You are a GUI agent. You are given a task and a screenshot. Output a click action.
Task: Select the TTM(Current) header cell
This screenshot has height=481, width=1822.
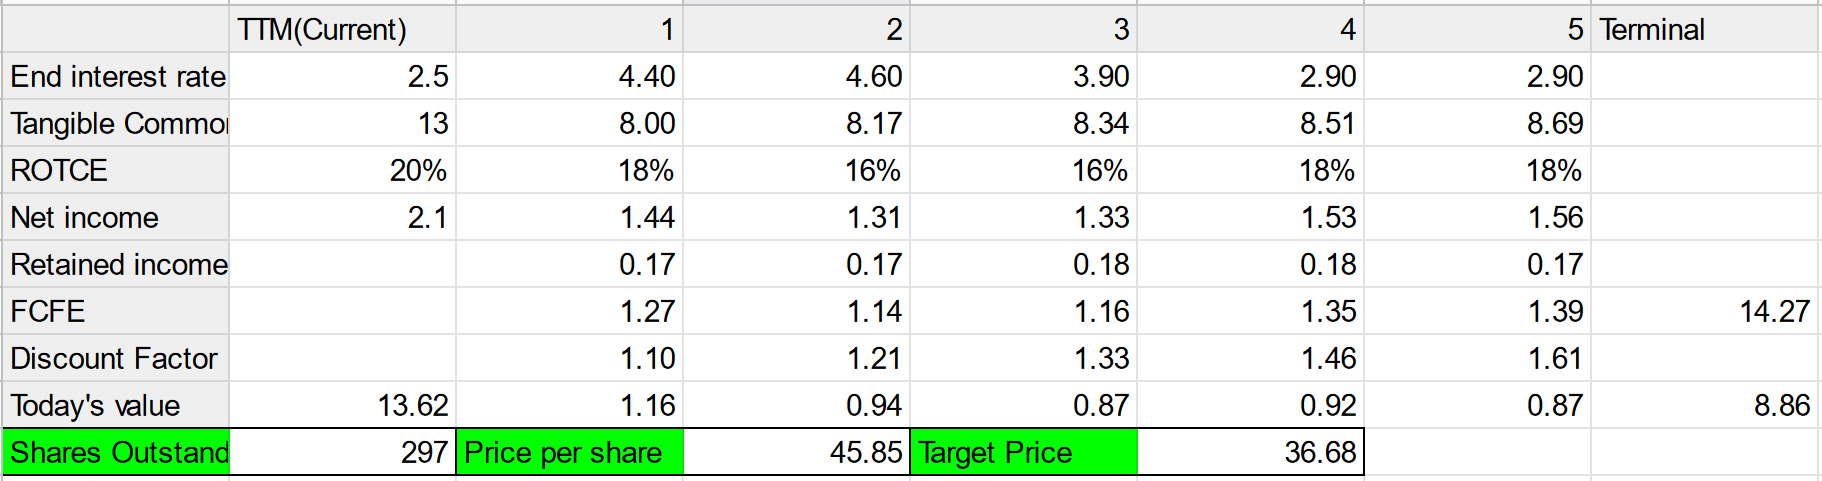tap(342, 29)
